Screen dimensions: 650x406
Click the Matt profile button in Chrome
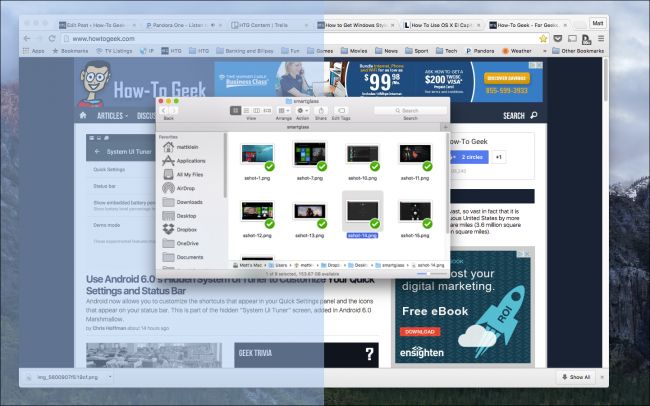click(597, 23)
